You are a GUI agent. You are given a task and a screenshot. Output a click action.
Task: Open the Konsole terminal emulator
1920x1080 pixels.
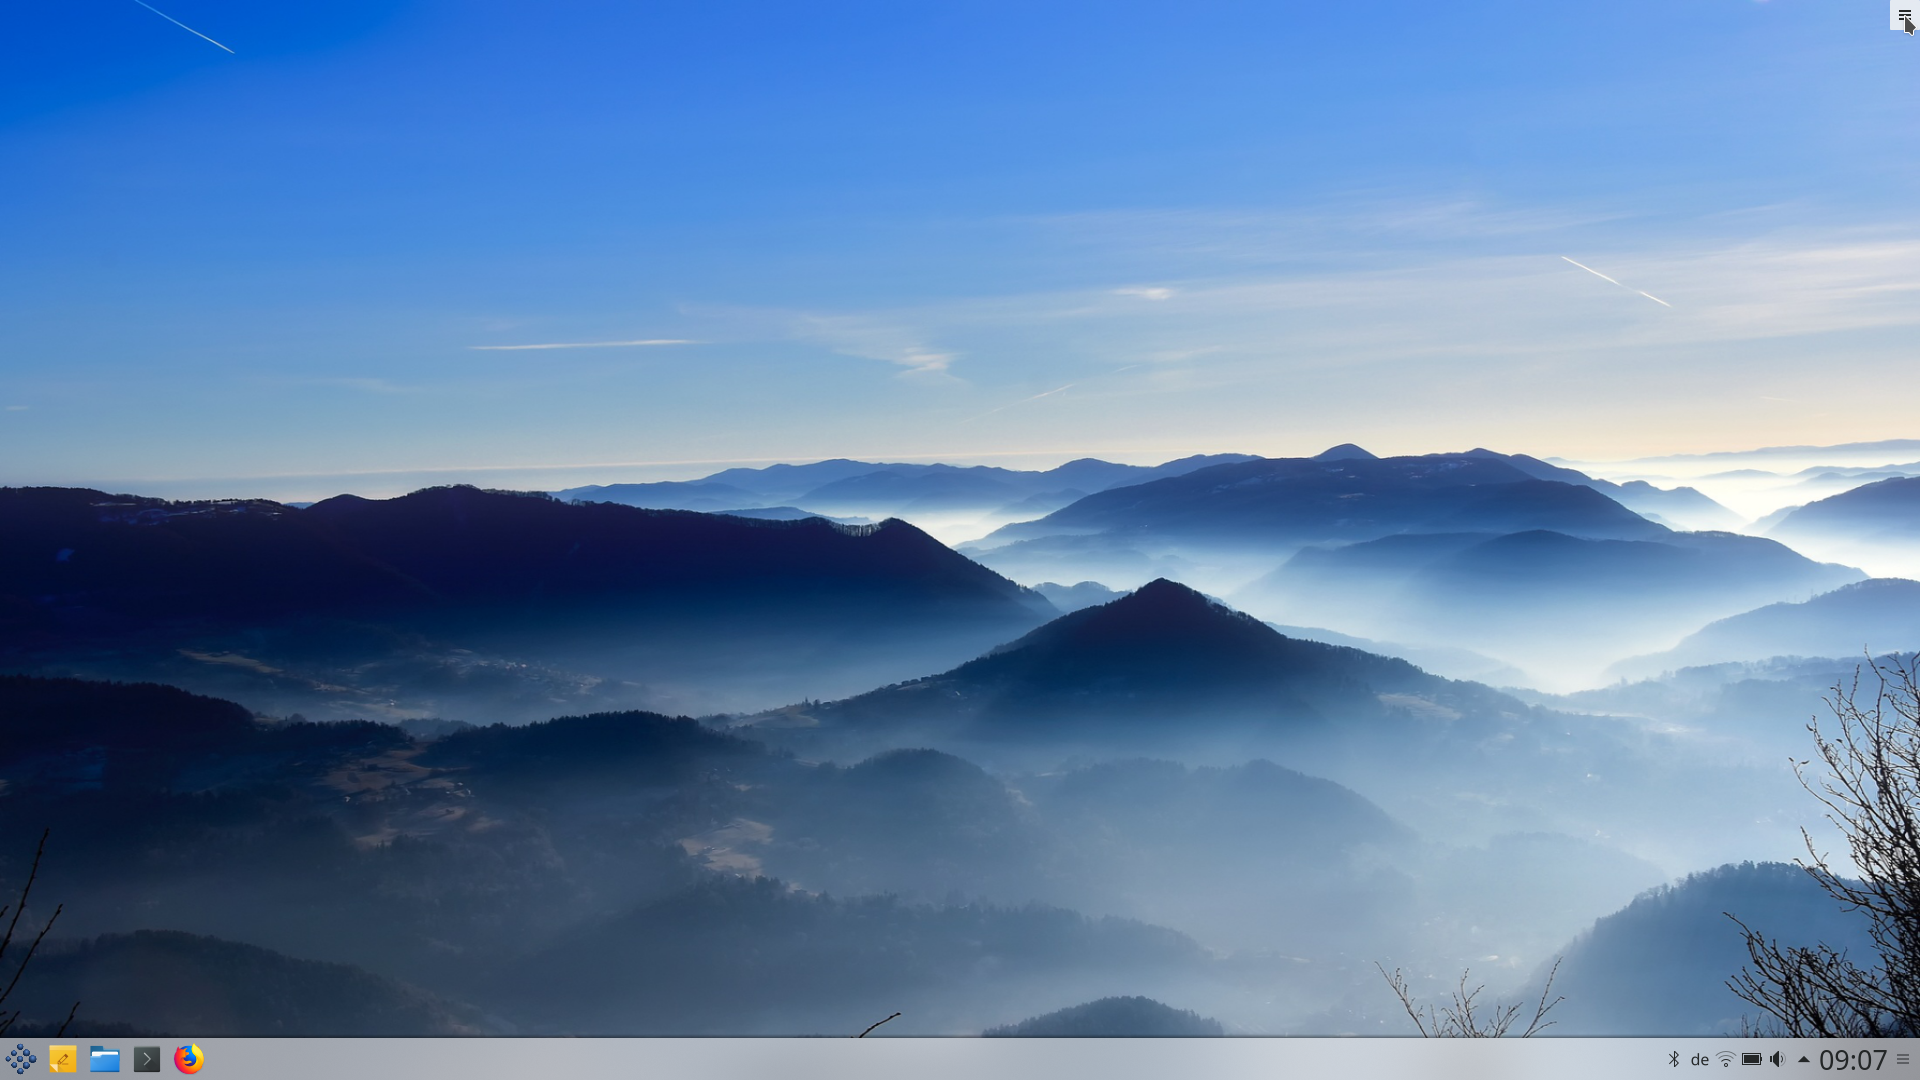click(146, 1059)
